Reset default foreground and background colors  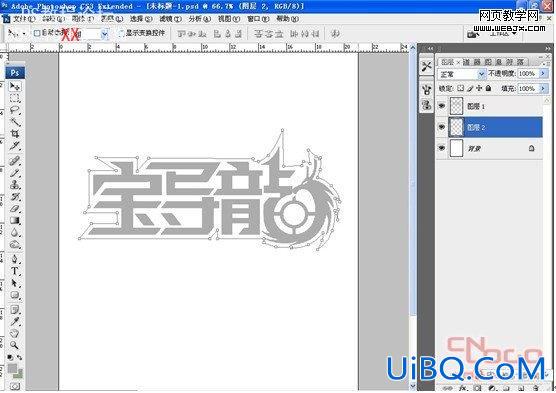(x=10, y=357)
